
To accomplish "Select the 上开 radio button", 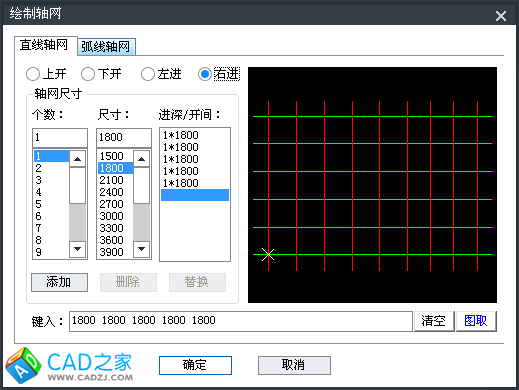I will point(33,74).
